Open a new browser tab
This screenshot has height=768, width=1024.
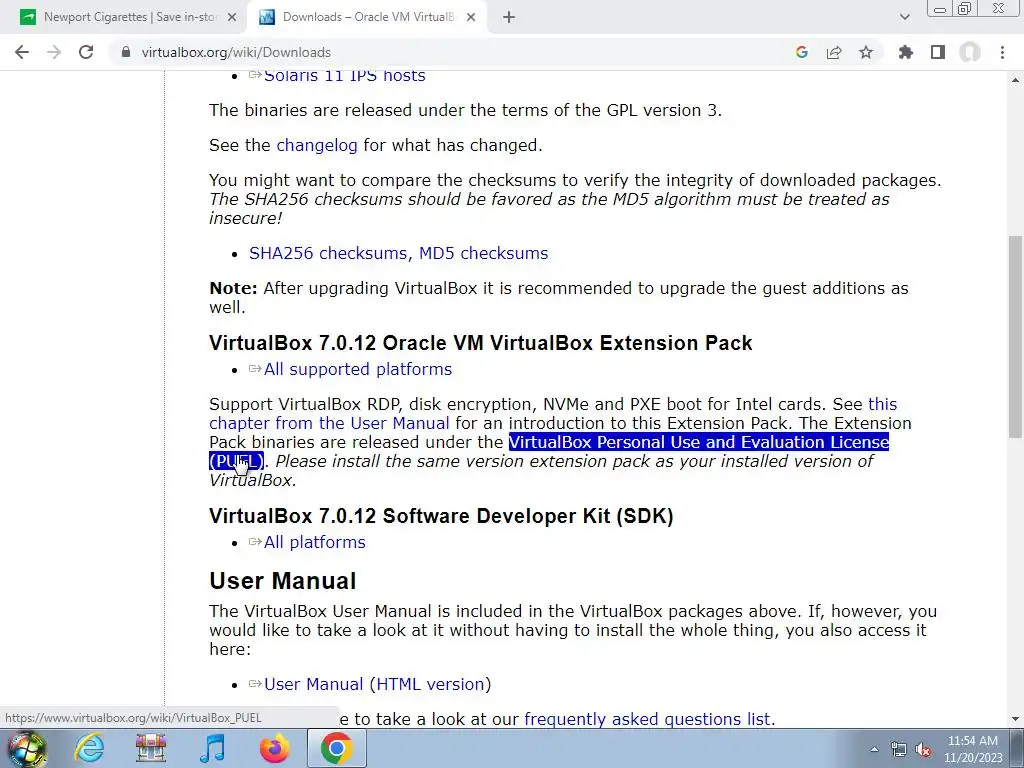pos(509,18)
